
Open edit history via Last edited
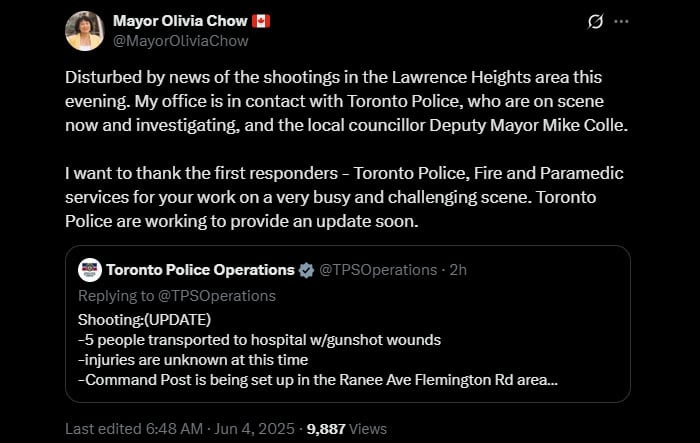(134, 429)
